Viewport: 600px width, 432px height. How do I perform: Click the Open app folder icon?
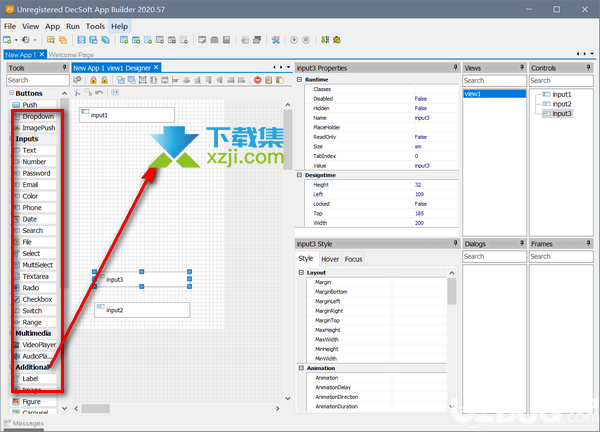[x=51, y=40]
